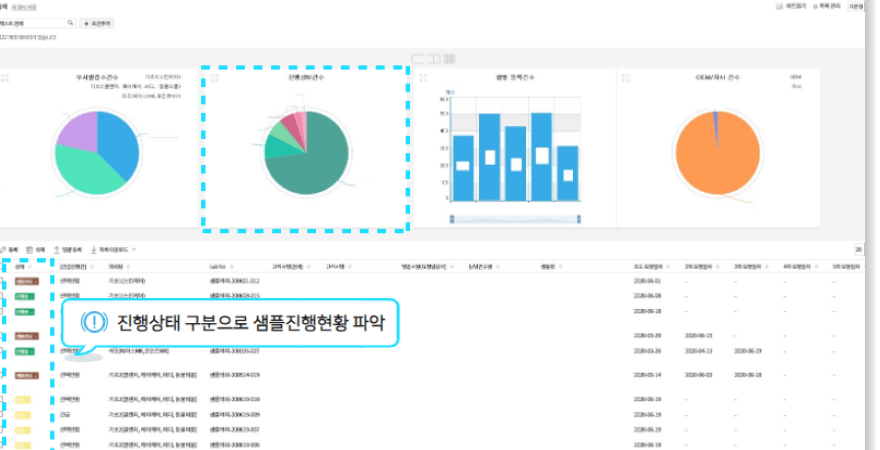Tick the checkbox of the third table row
880x450 pixels.
[x=3, y=311]
